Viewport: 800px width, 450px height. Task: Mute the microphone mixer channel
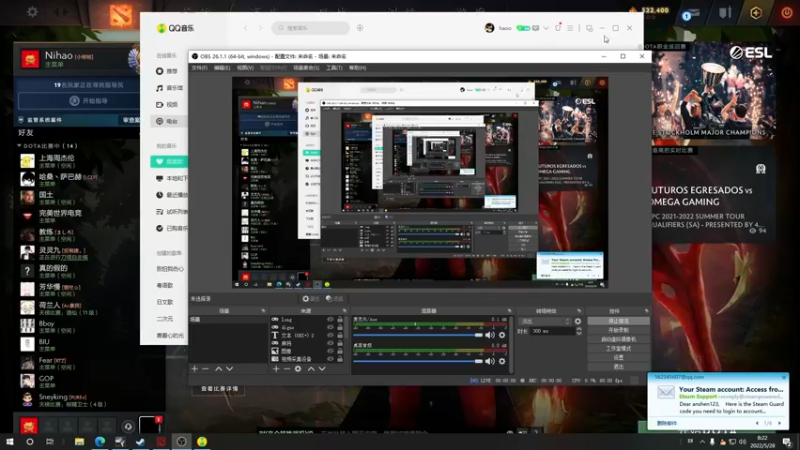coord(490,335)
